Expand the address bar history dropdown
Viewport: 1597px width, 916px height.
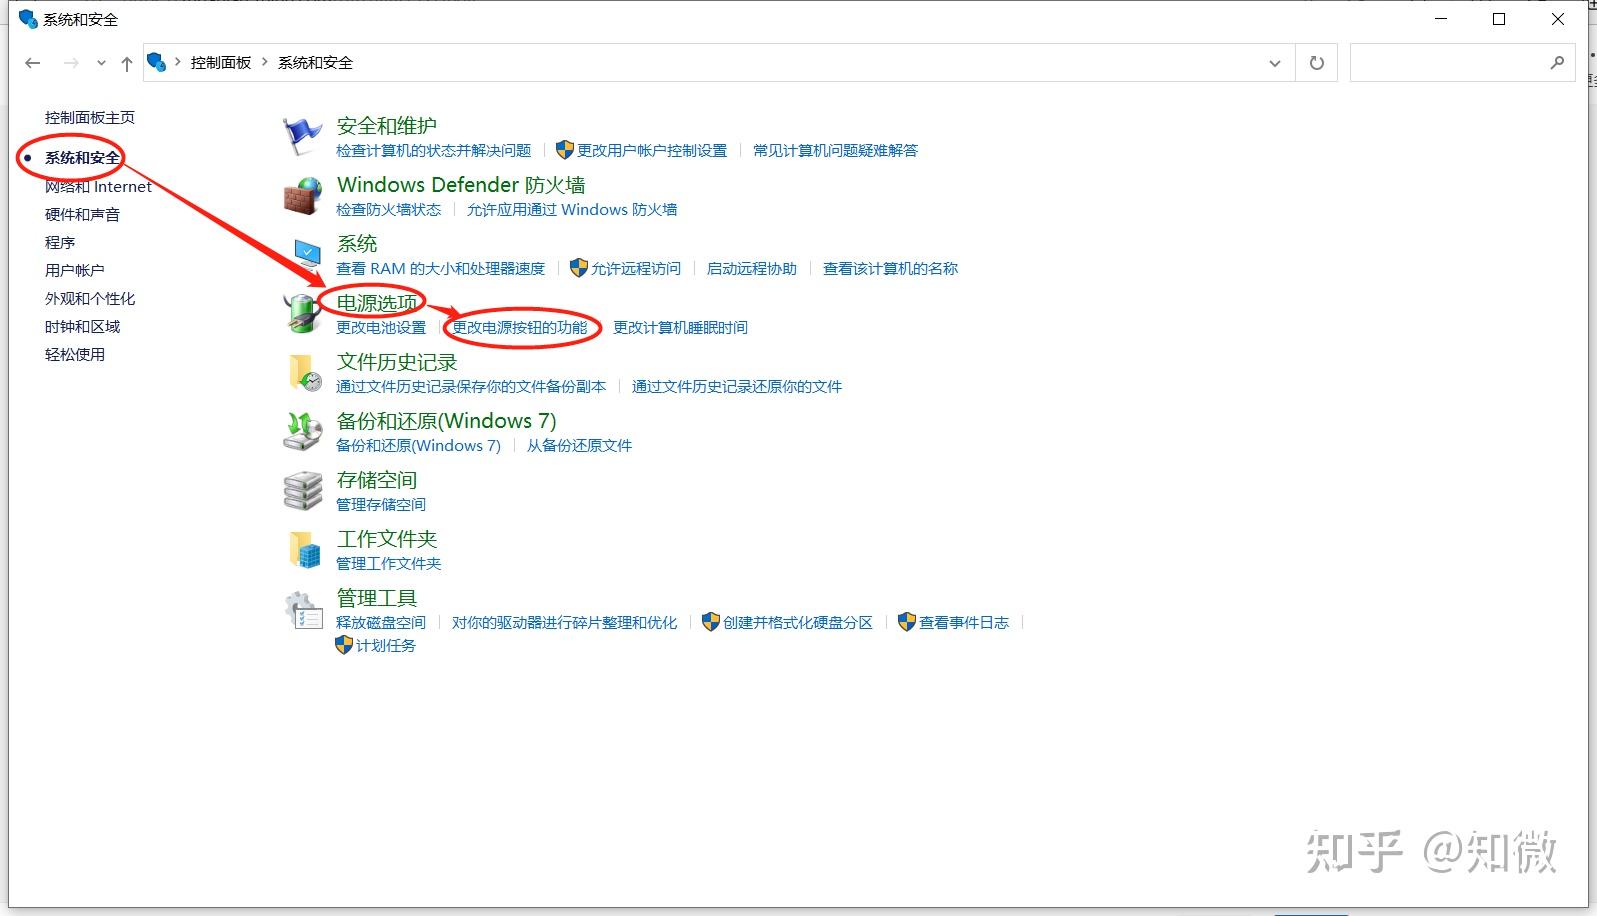(x=1275, y=63)
